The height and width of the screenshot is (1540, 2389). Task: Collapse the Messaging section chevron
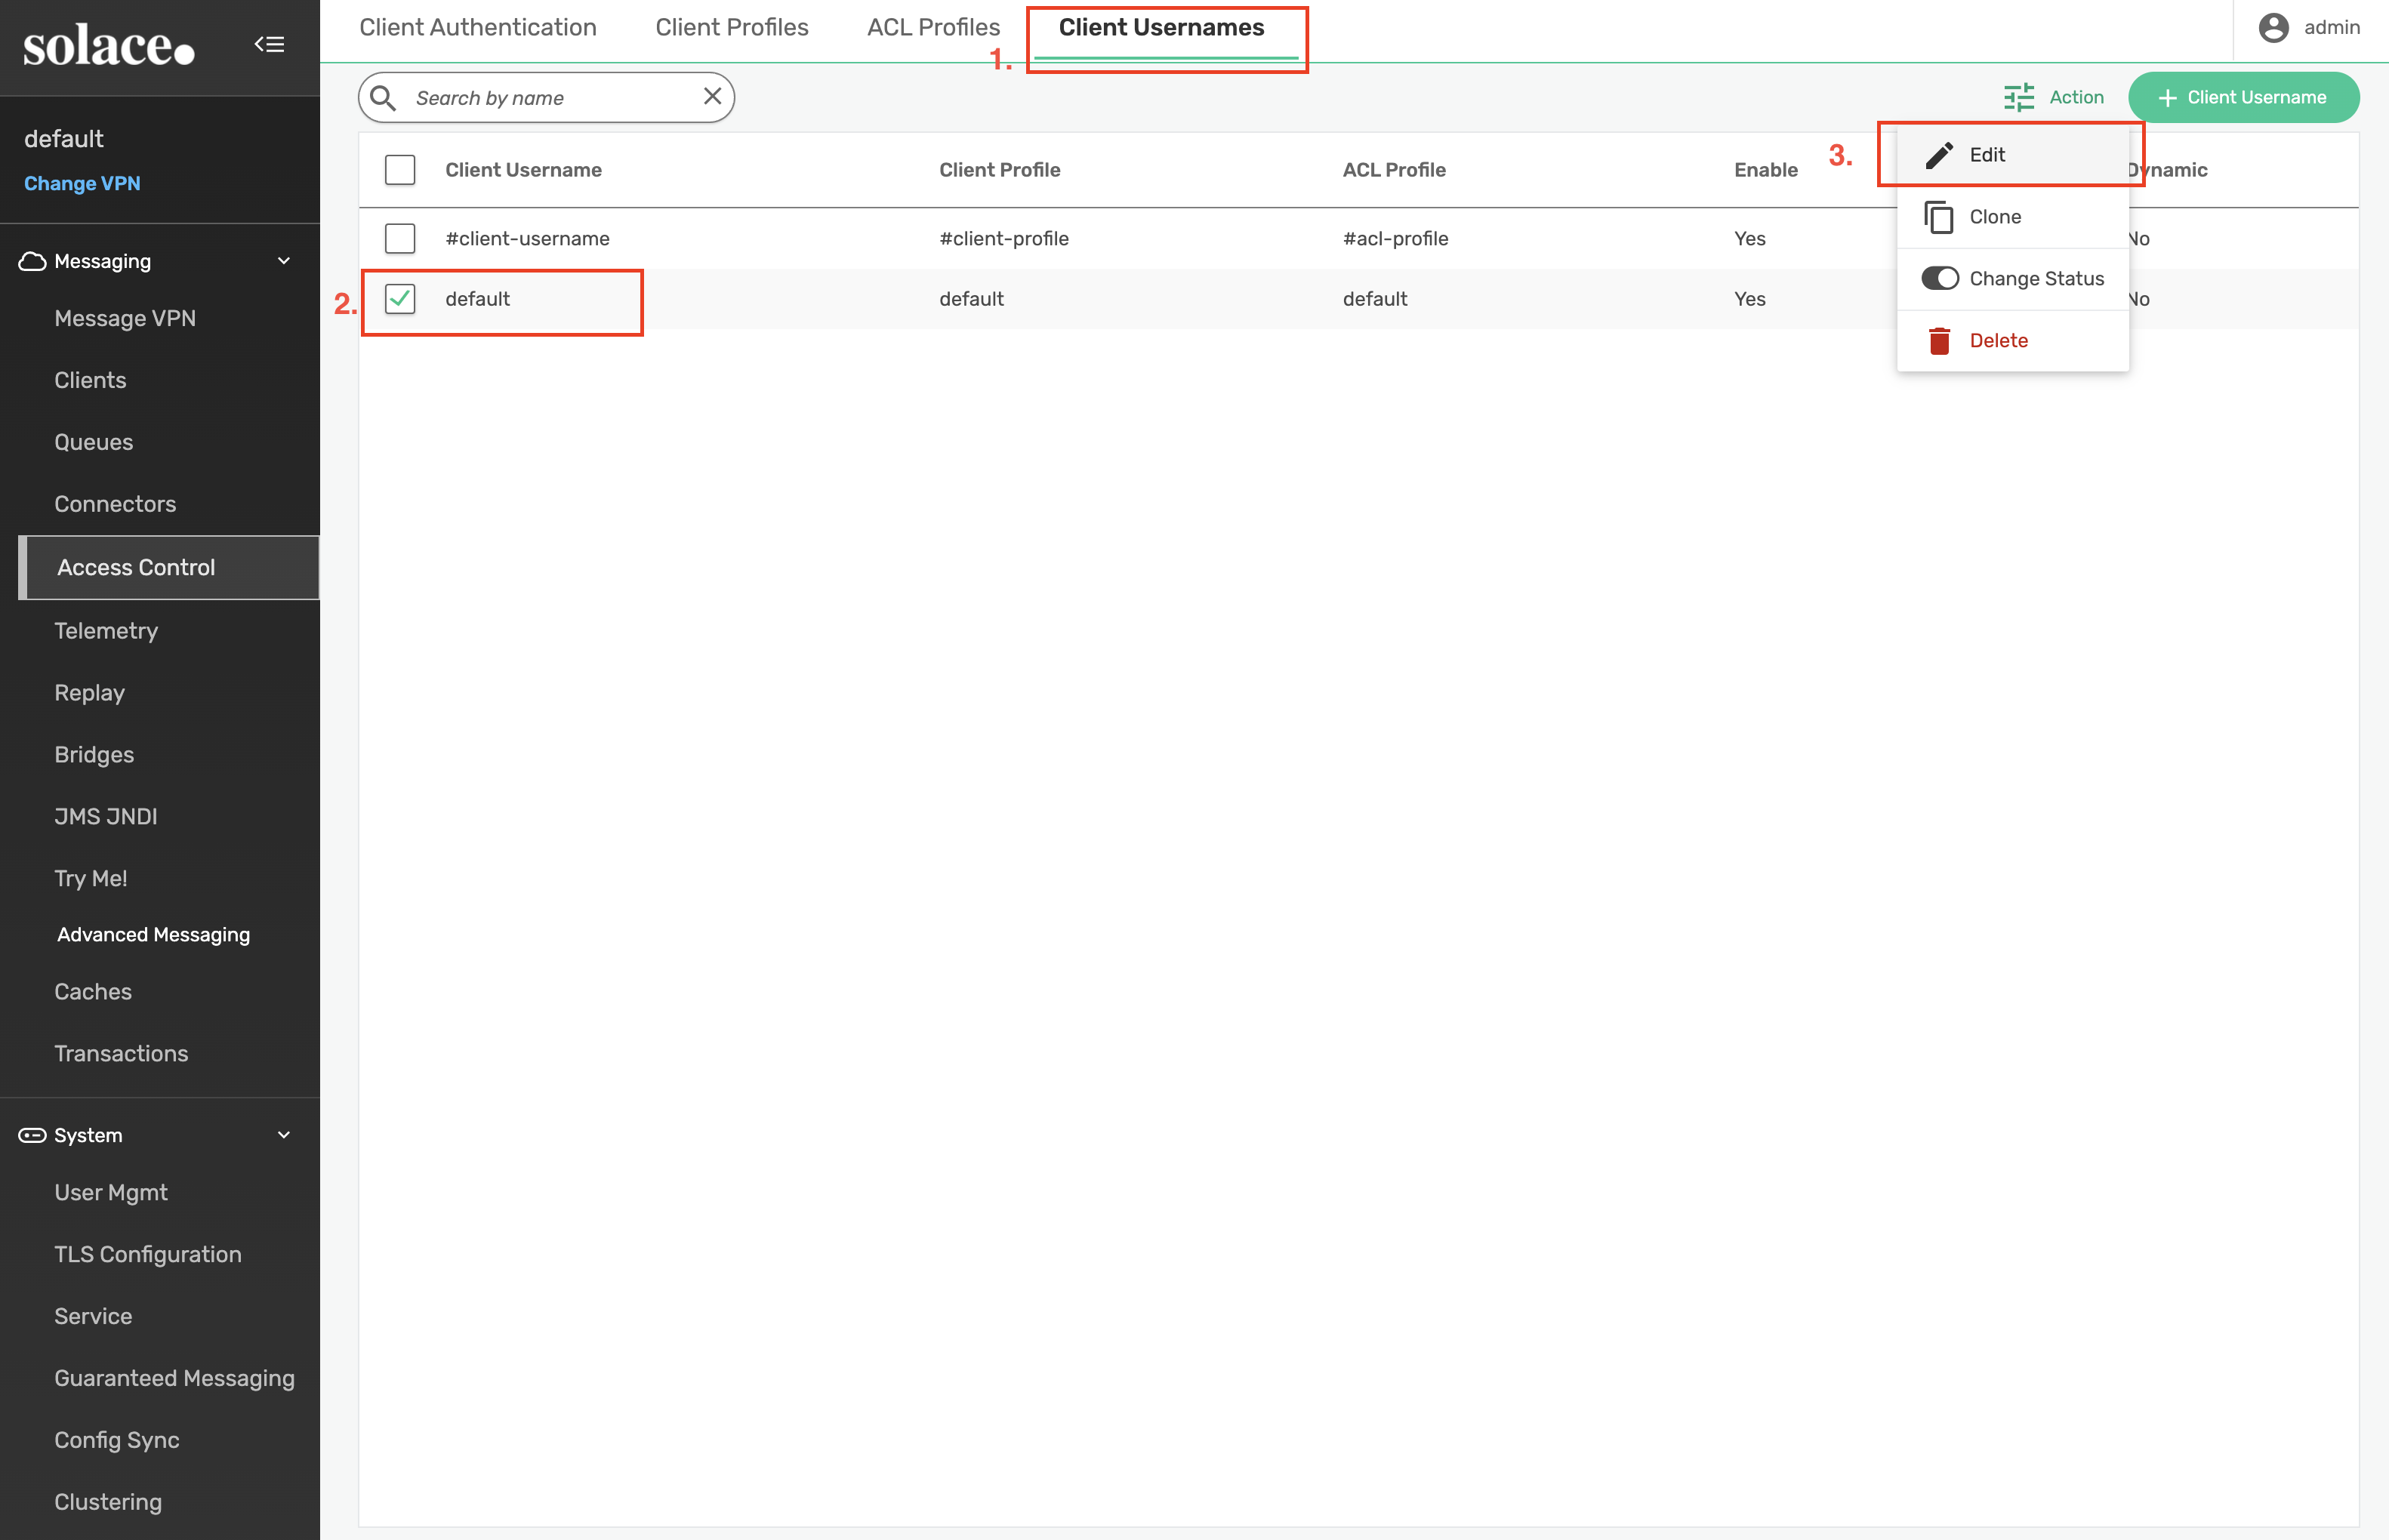(x=284, y=261)
